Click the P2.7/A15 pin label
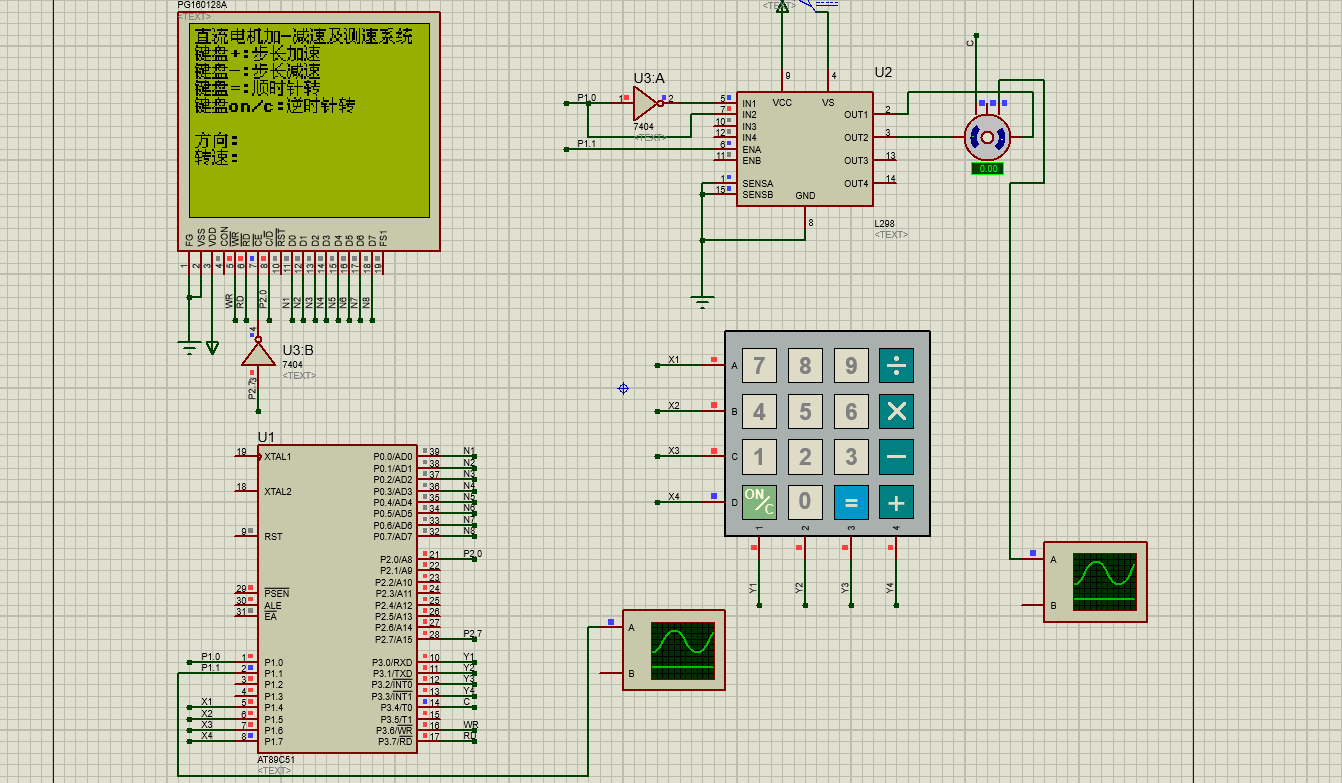The image size is (1342, 783). click(x=393, y=640)
